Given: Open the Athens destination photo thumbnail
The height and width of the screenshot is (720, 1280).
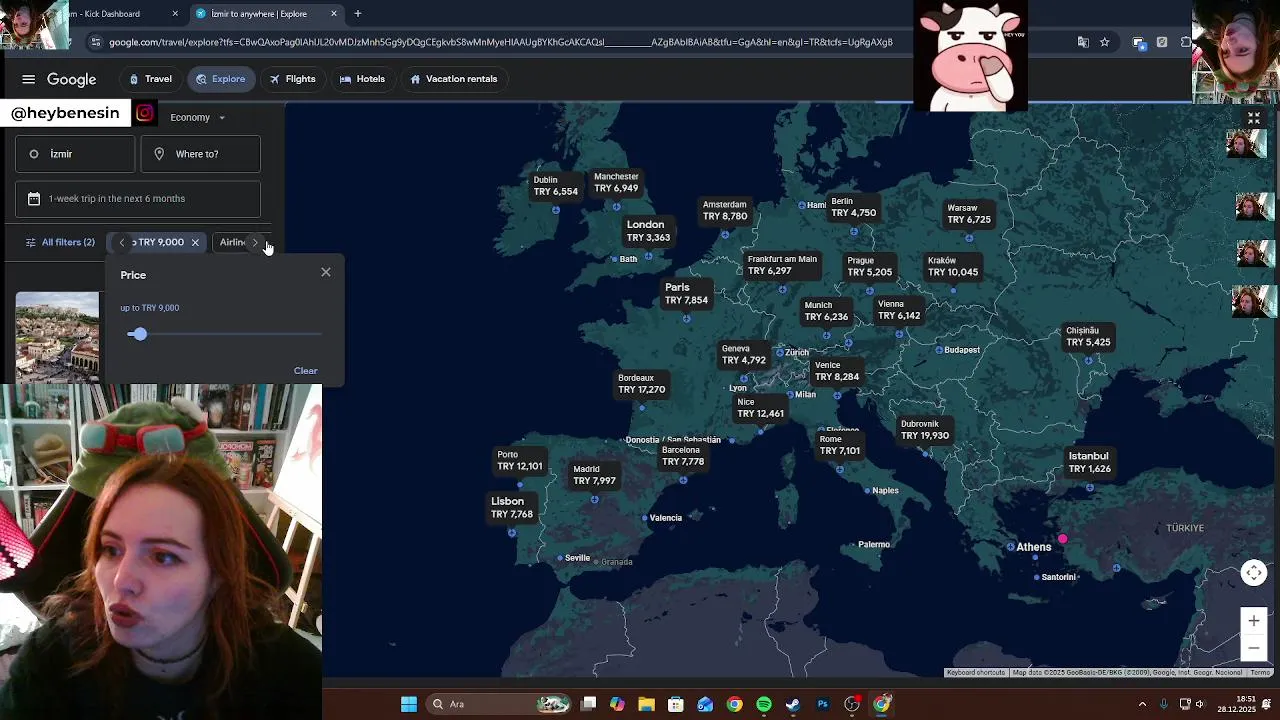Looking at the screenshot, I should (57, 337).
